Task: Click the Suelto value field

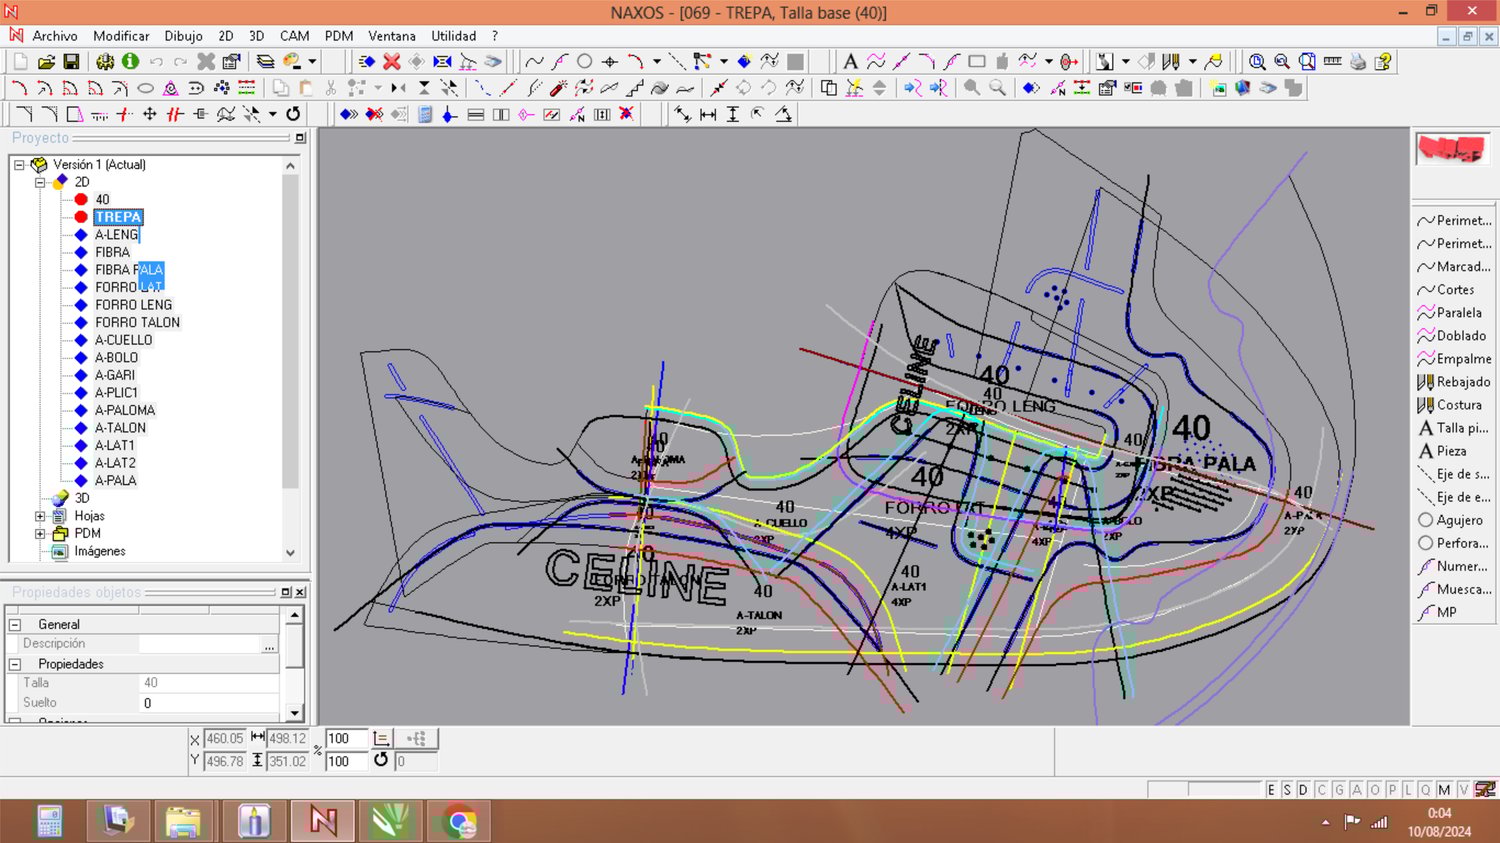Action: (209, 703)
